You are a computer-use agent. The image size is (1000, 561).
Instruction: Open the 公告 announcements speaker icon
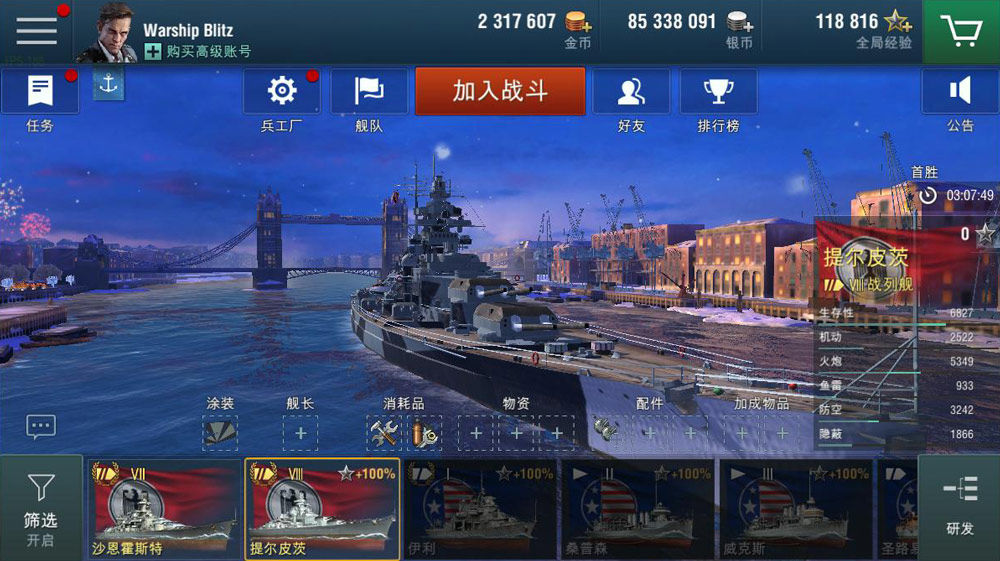960,91
